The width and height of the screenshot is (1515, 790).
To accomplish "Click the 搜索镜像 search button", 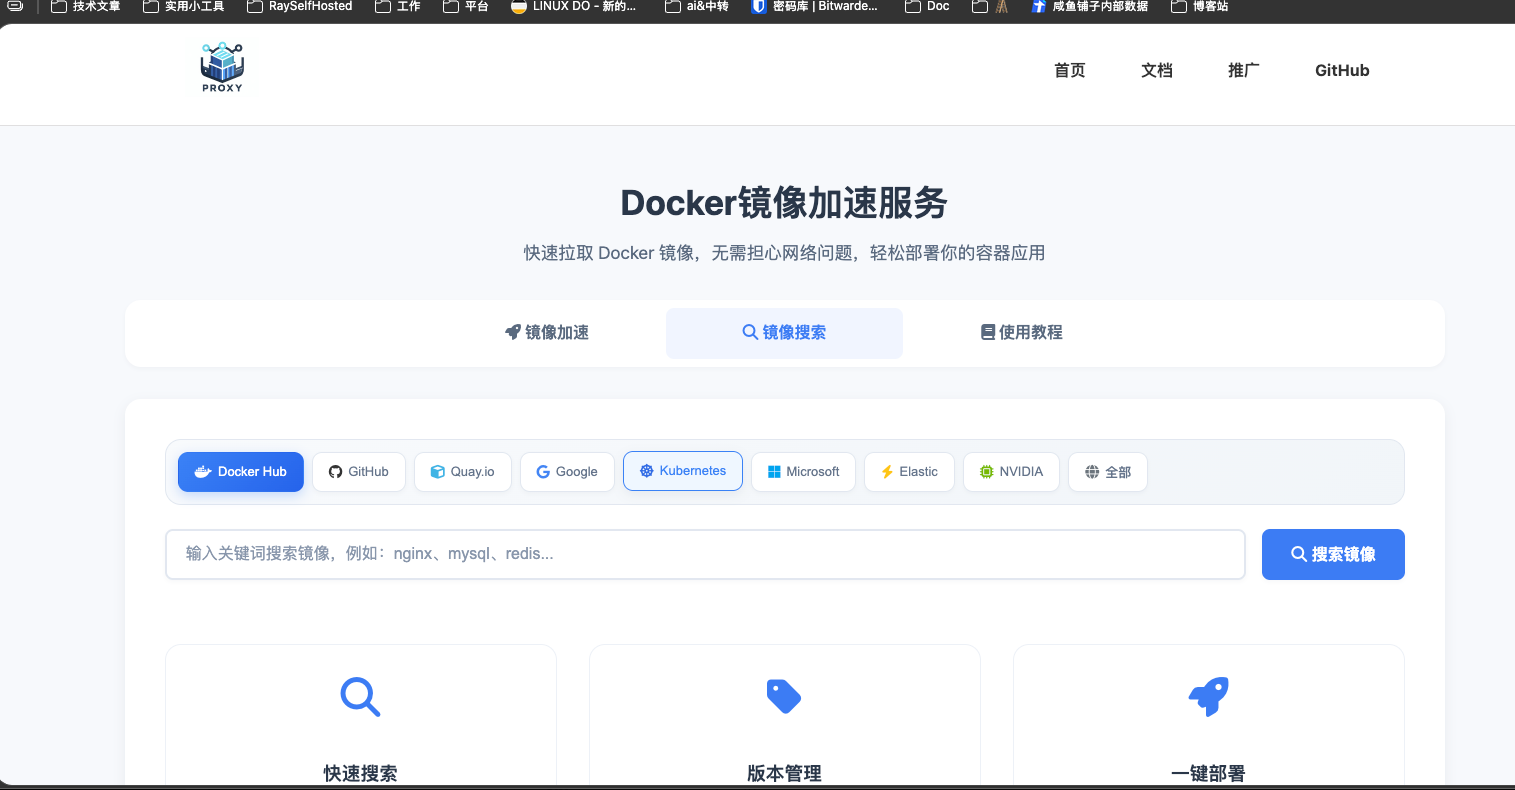I will [1333, 554].
